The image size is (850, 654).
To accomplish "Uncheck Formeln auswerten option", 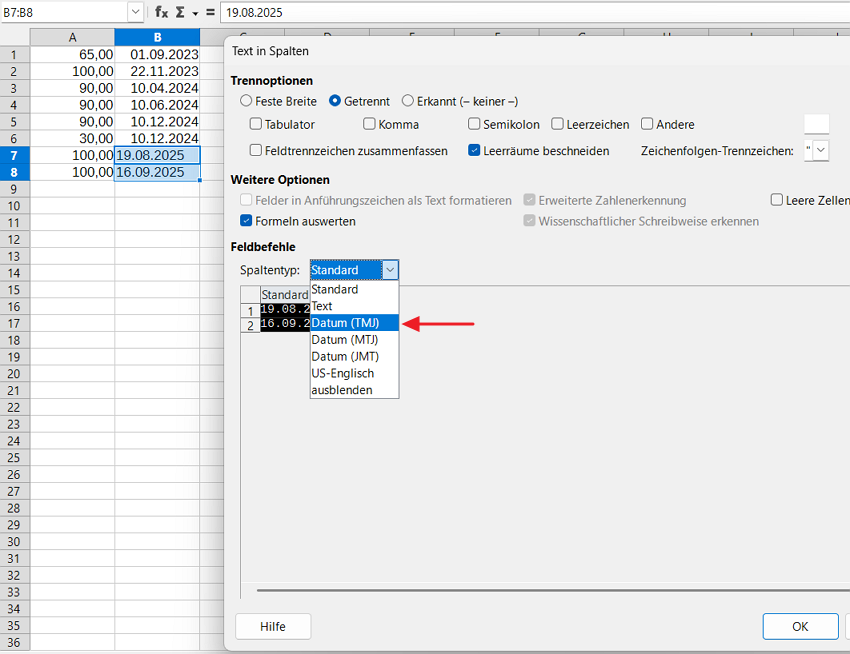I will pos(247,221).
